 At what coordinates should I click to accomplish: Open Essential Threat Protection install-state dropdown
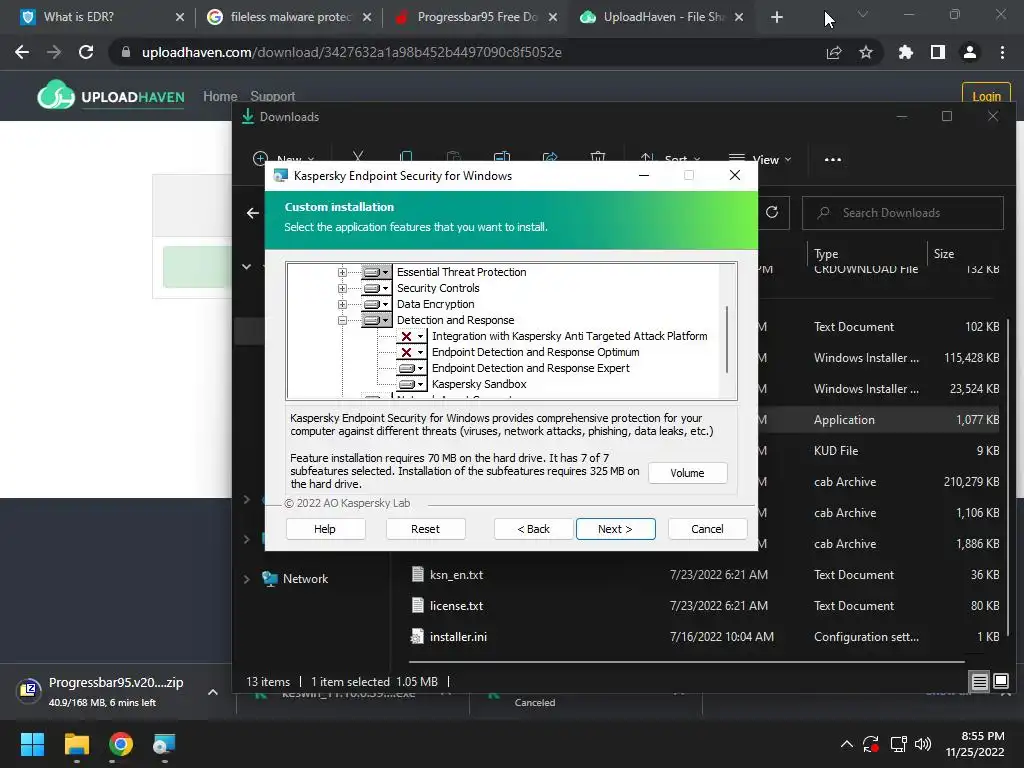(376, 272)
